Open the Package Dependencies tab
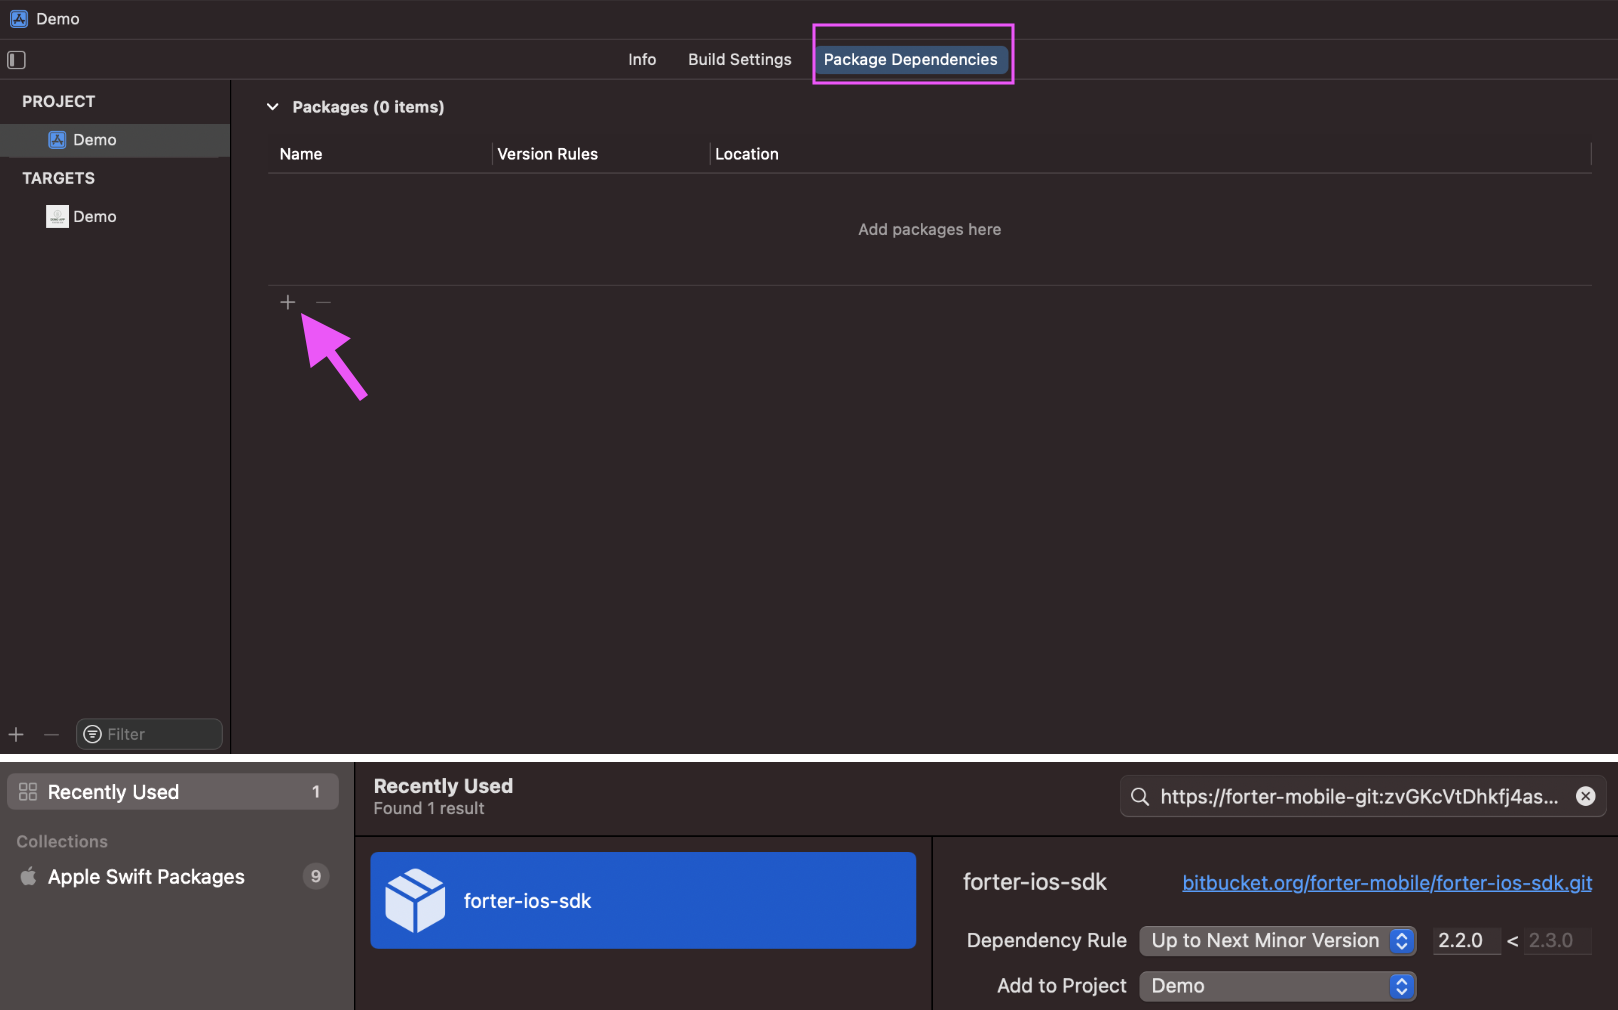 click(911, 60)
